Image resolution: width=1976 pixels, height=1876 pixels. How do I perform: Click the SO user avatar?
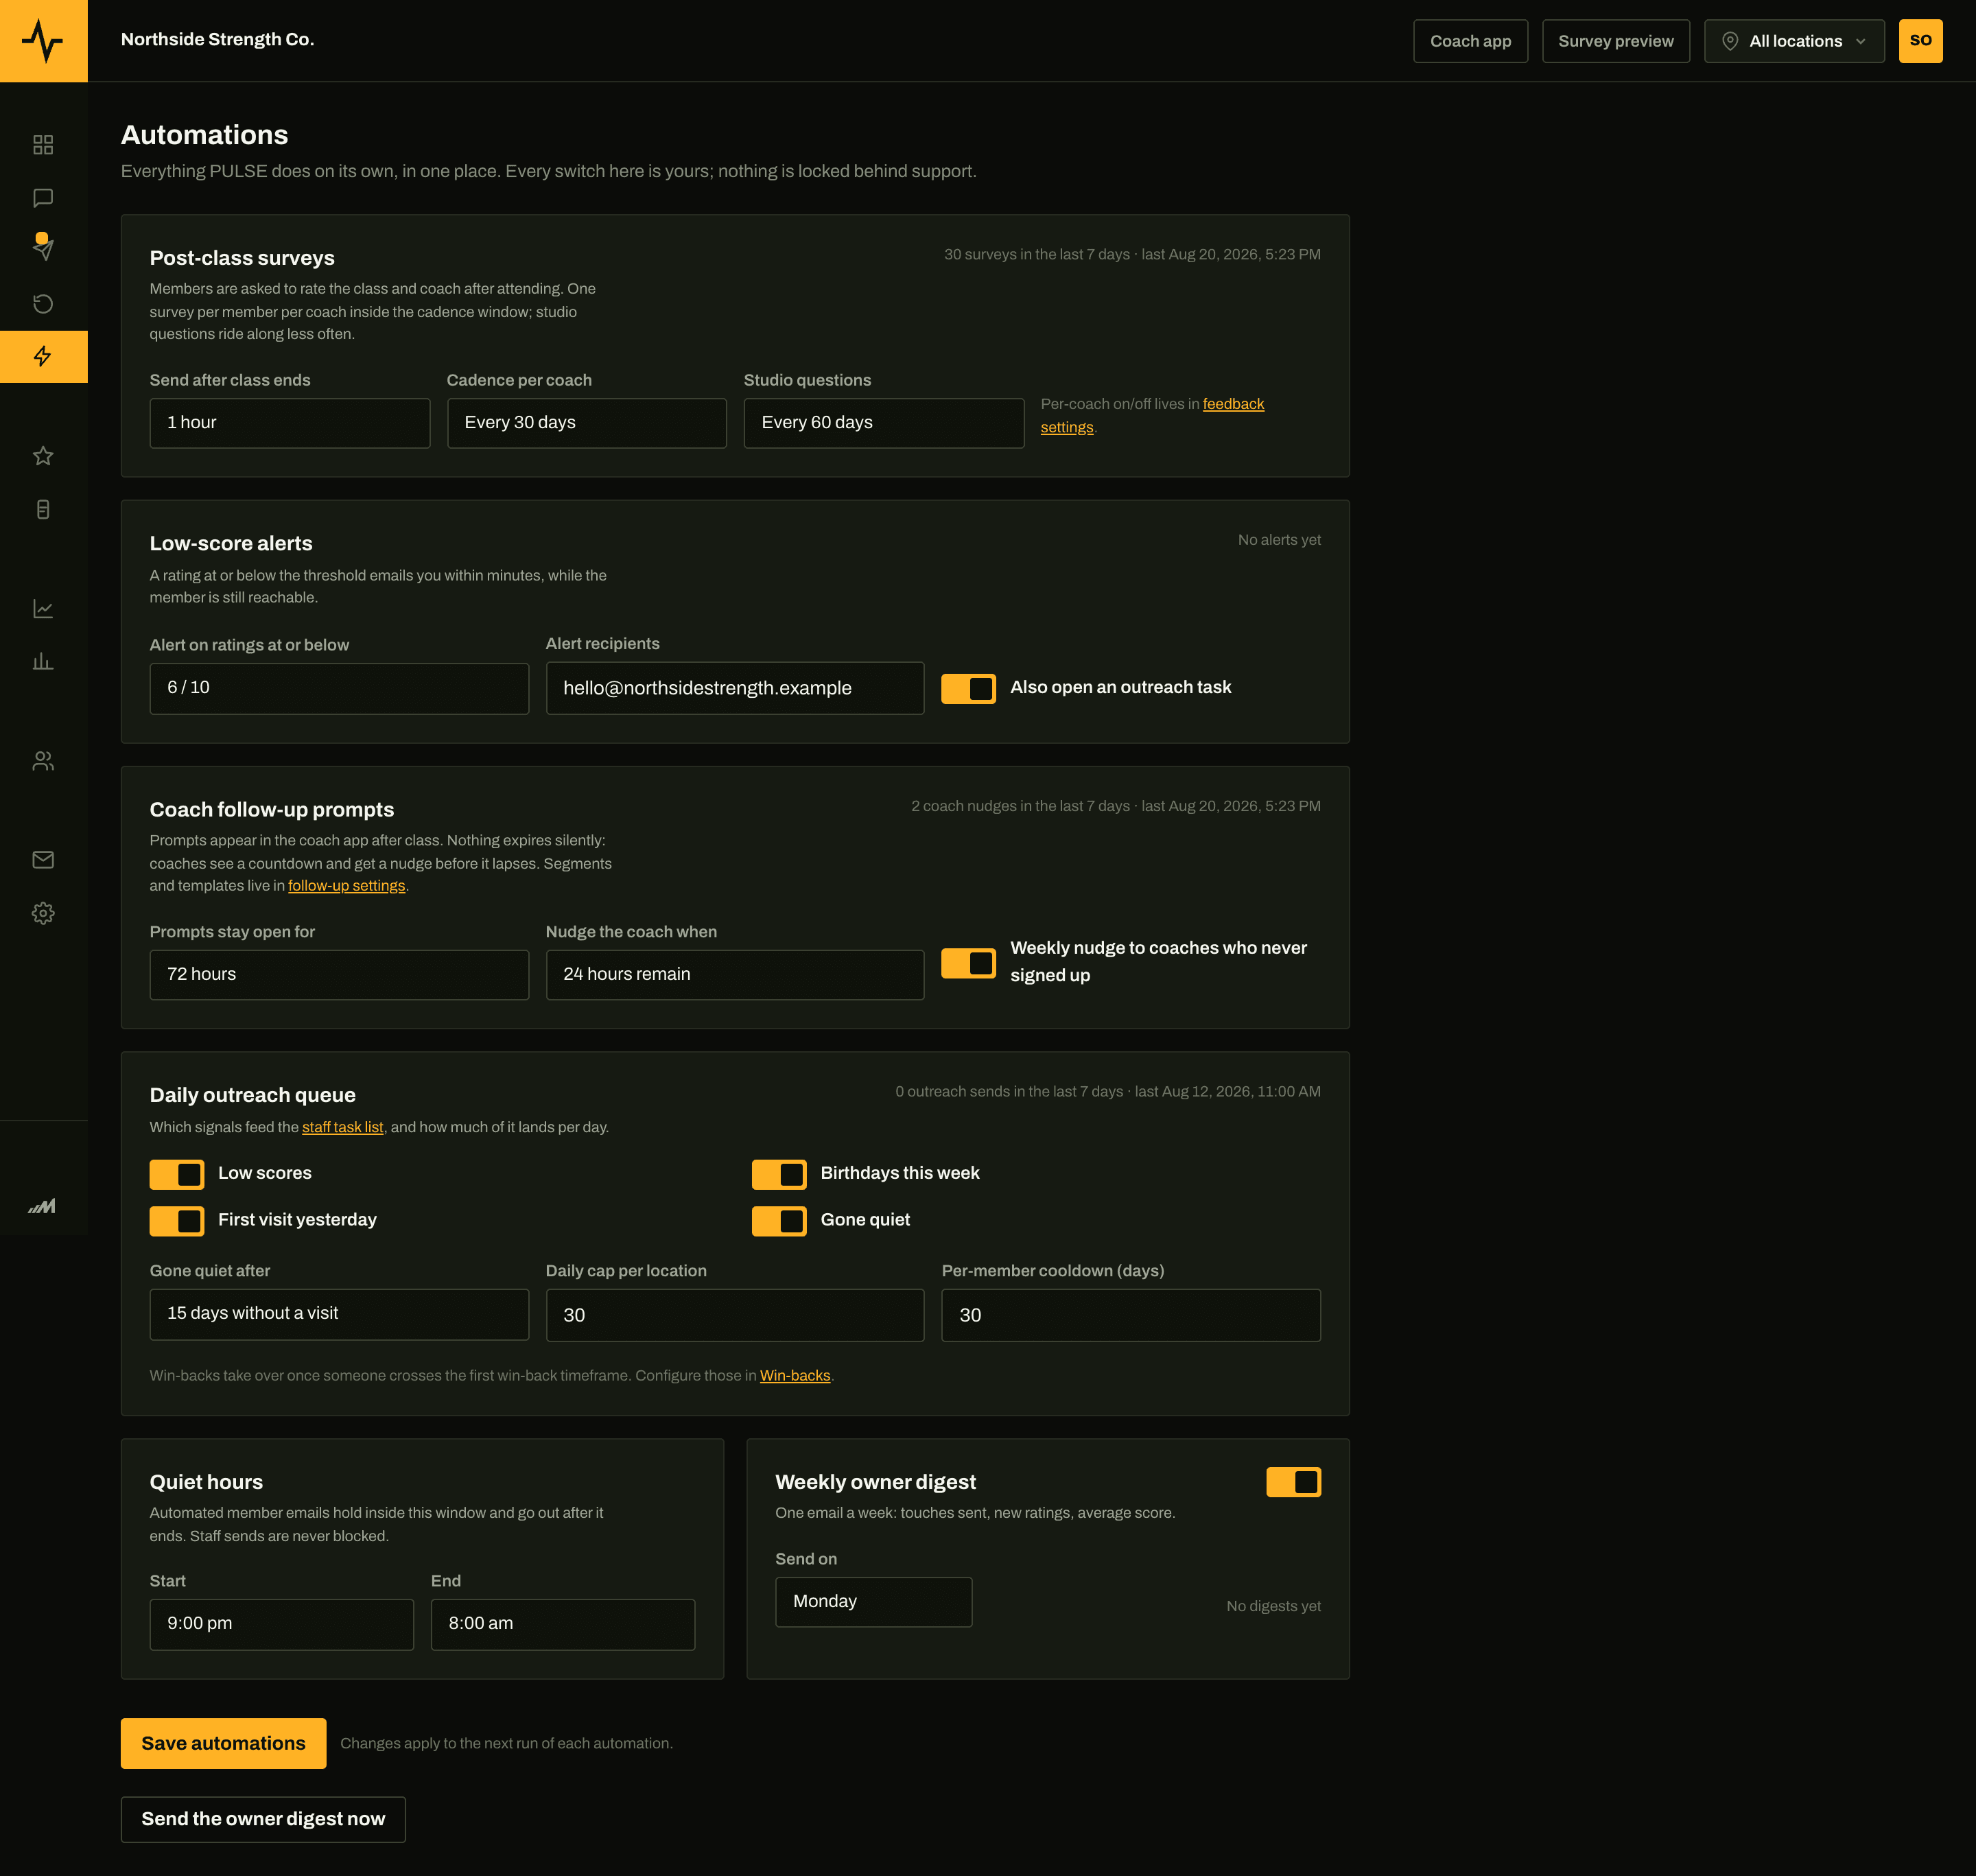pos(1920,41)
